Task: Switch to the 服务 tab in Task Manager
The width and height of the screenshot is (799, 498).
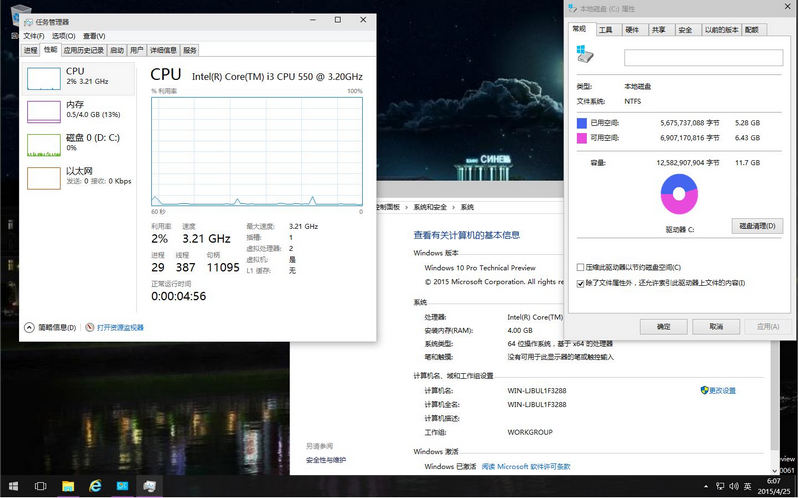Action: (x=190, y=50)
